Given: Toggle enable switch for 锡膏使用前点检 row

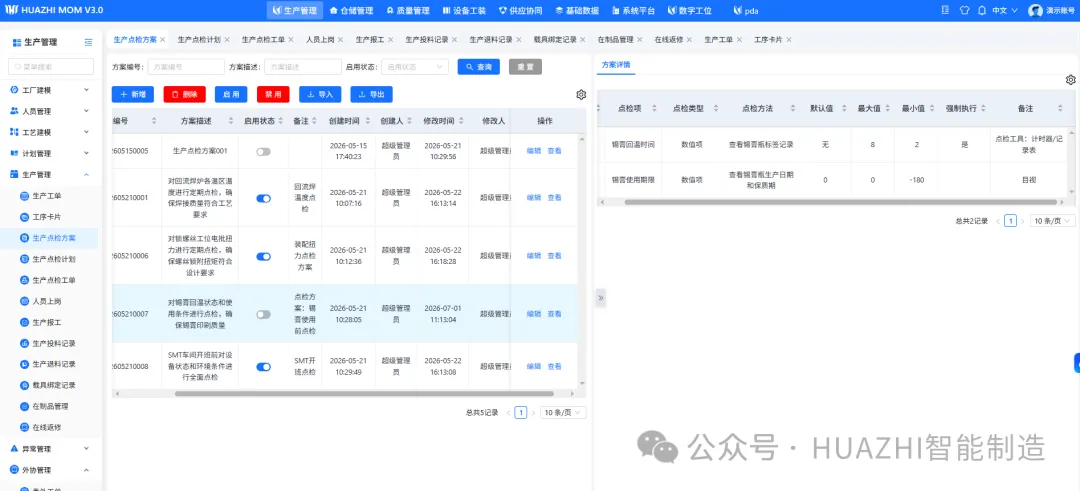Looking at the screenshot, I should pyautogui.click(x=263, y=314).
